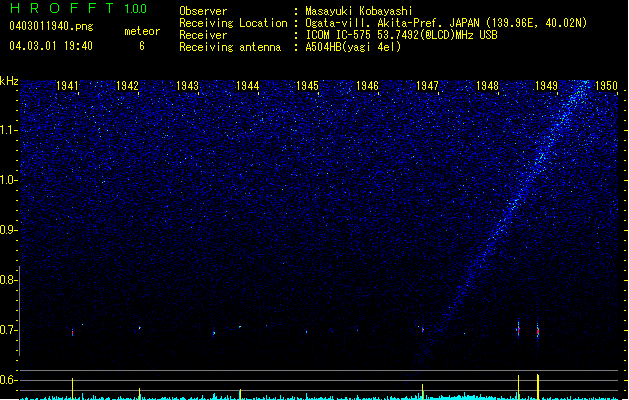Click the 1941 time marker
The image size is (629, 400).
pos(67,86)
